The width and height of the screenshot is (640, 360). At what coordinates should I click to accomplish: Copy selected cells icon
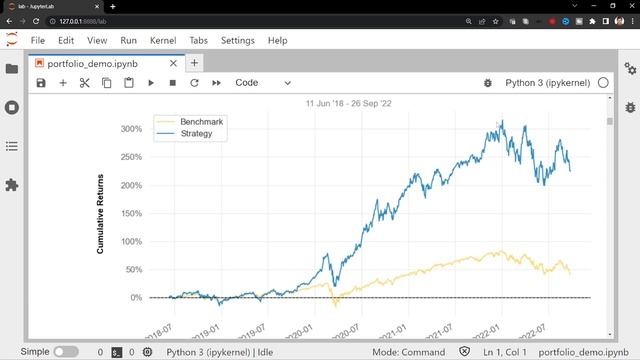pyautogui.click(x=107, y=83)
